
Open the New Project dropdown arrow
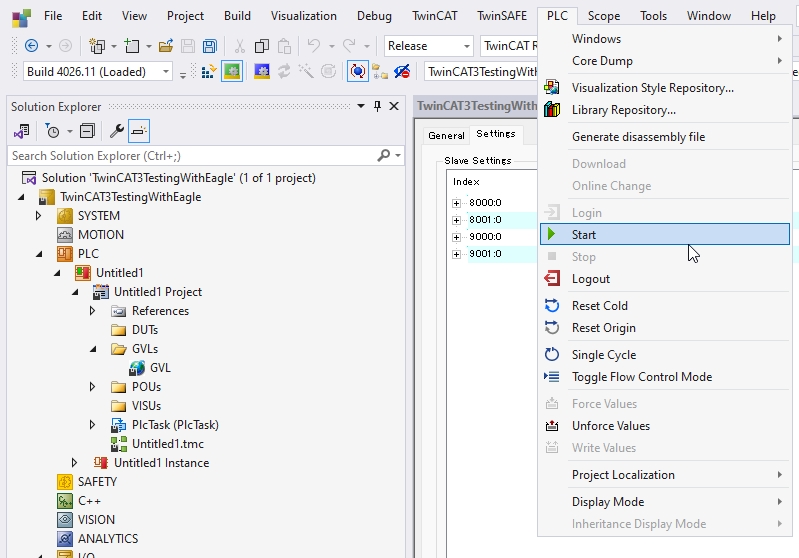pos(114,46)
